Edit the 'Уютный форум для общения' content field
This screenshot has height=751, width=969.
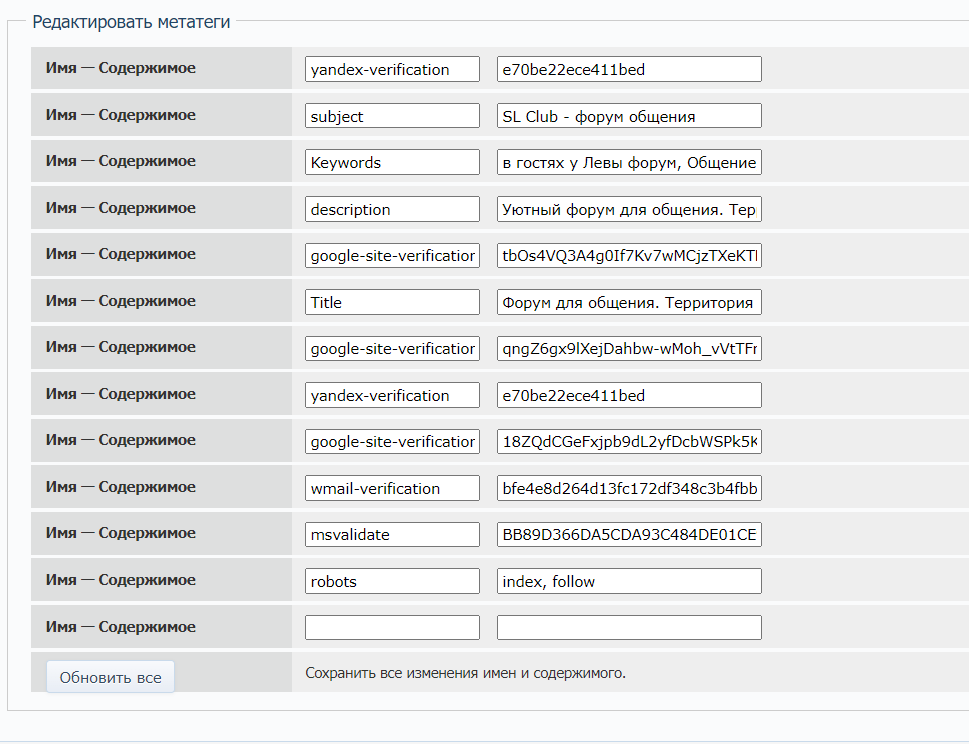coord(629,209)
